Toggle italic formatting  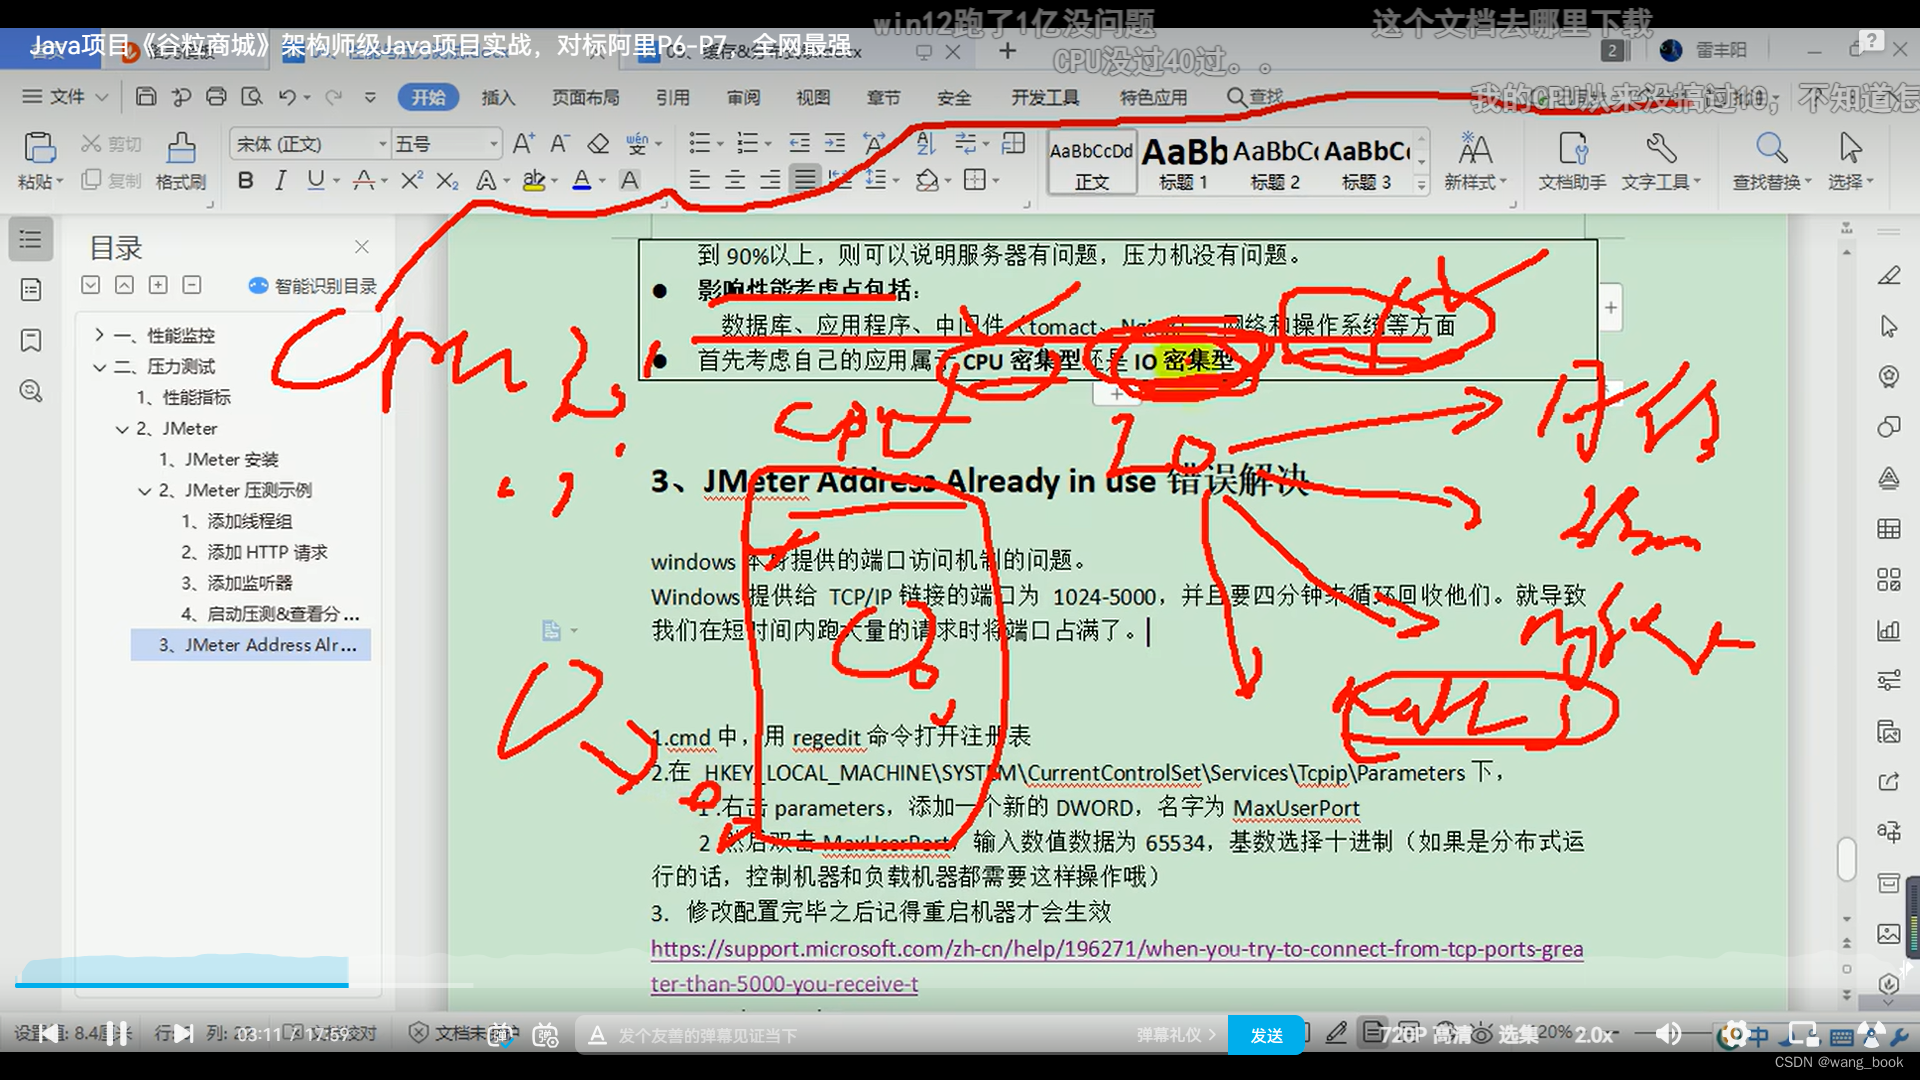click(x=281, y=180)
